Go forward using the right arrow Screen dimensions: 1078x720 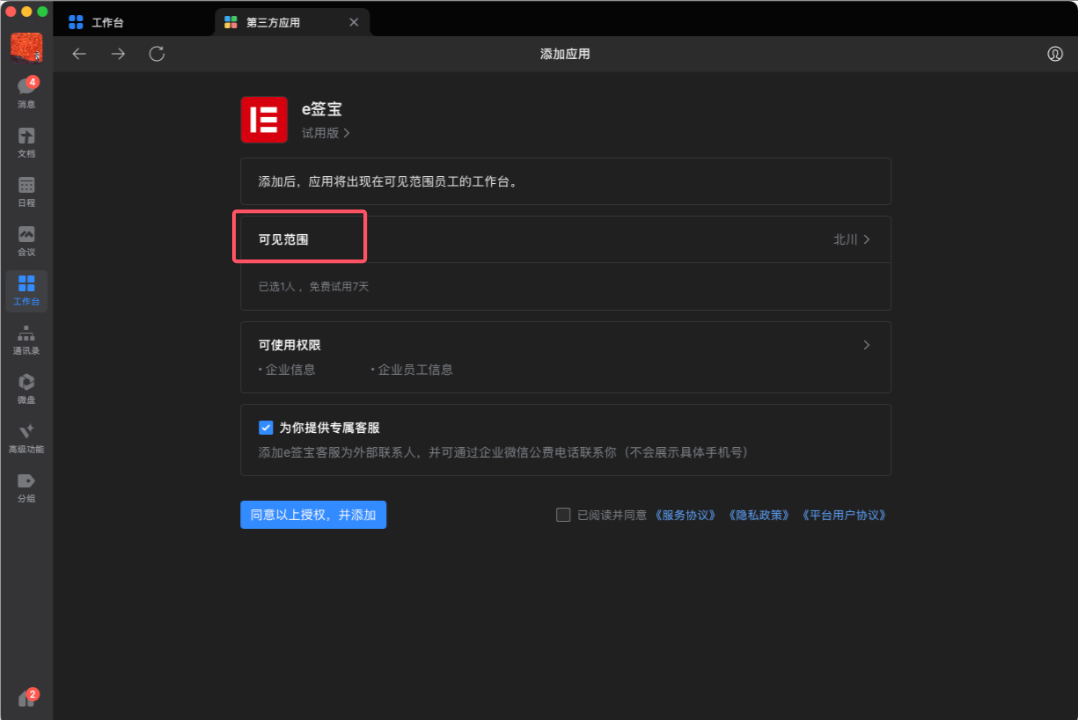point(118,54)
